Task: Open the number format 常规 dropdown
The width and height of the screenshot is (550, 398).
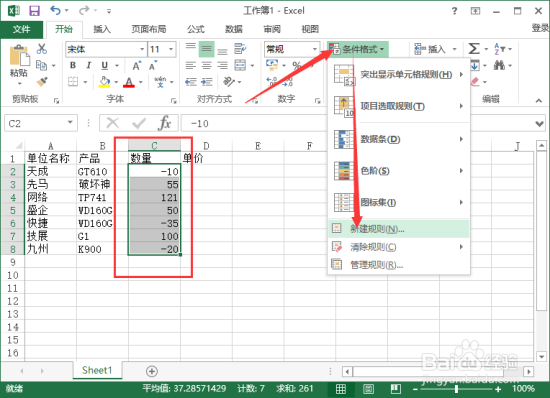Action: tap(315, 49)
